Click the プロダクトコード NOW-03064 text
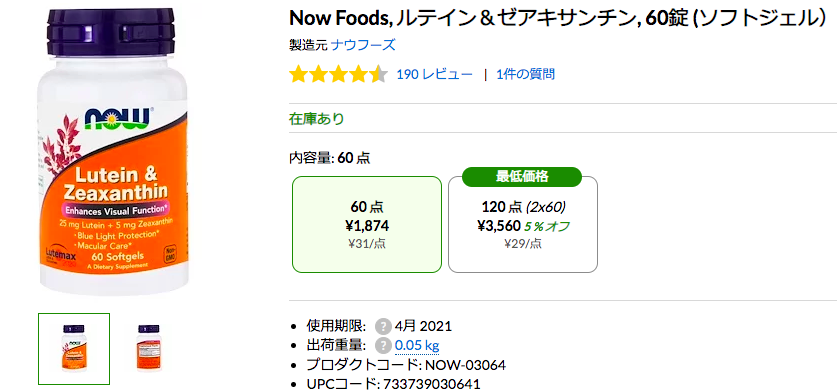837x391 pixels. click(x=406, y=365)
